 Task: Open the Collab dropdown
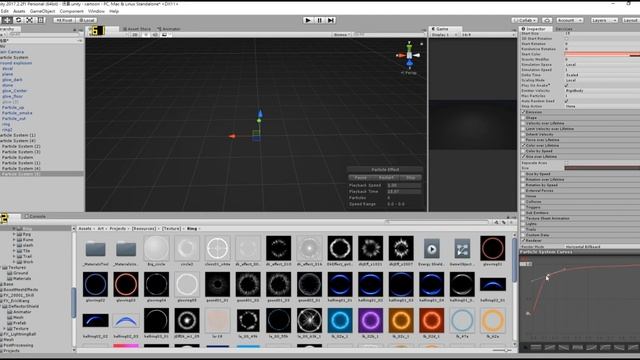525,20
